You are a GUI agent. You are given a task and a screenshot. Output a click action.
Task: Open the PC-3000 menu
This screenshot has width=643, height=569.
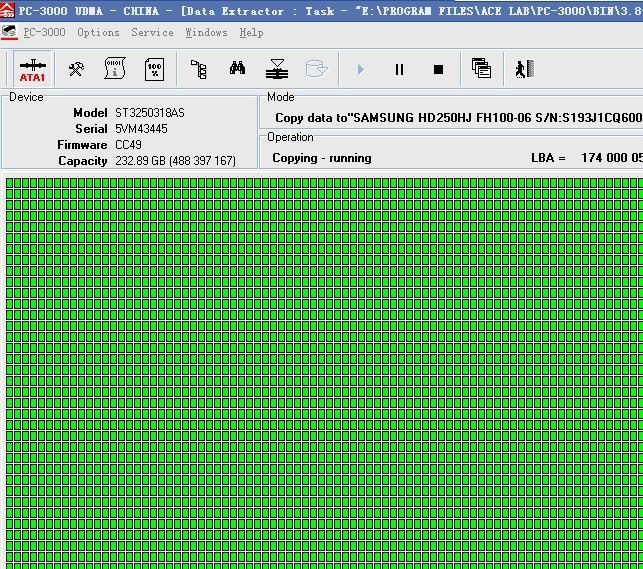click(44, 32)
